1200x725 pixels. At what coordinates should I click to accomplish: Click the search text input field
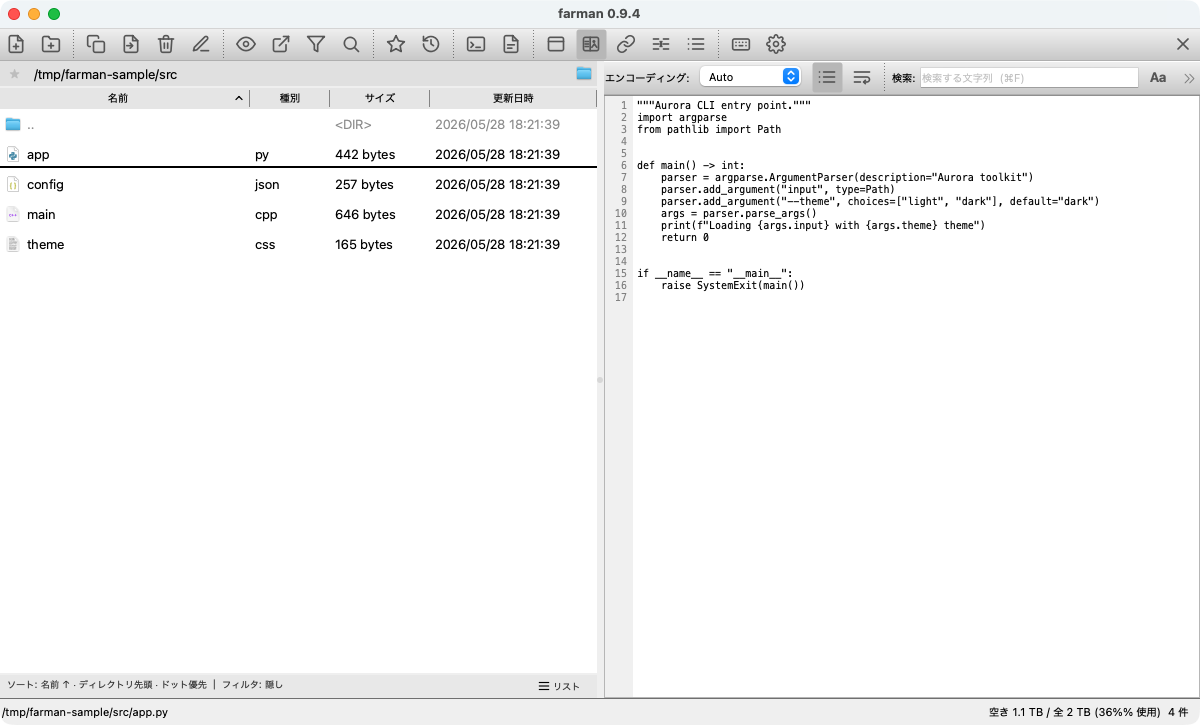coord(1029,77)
